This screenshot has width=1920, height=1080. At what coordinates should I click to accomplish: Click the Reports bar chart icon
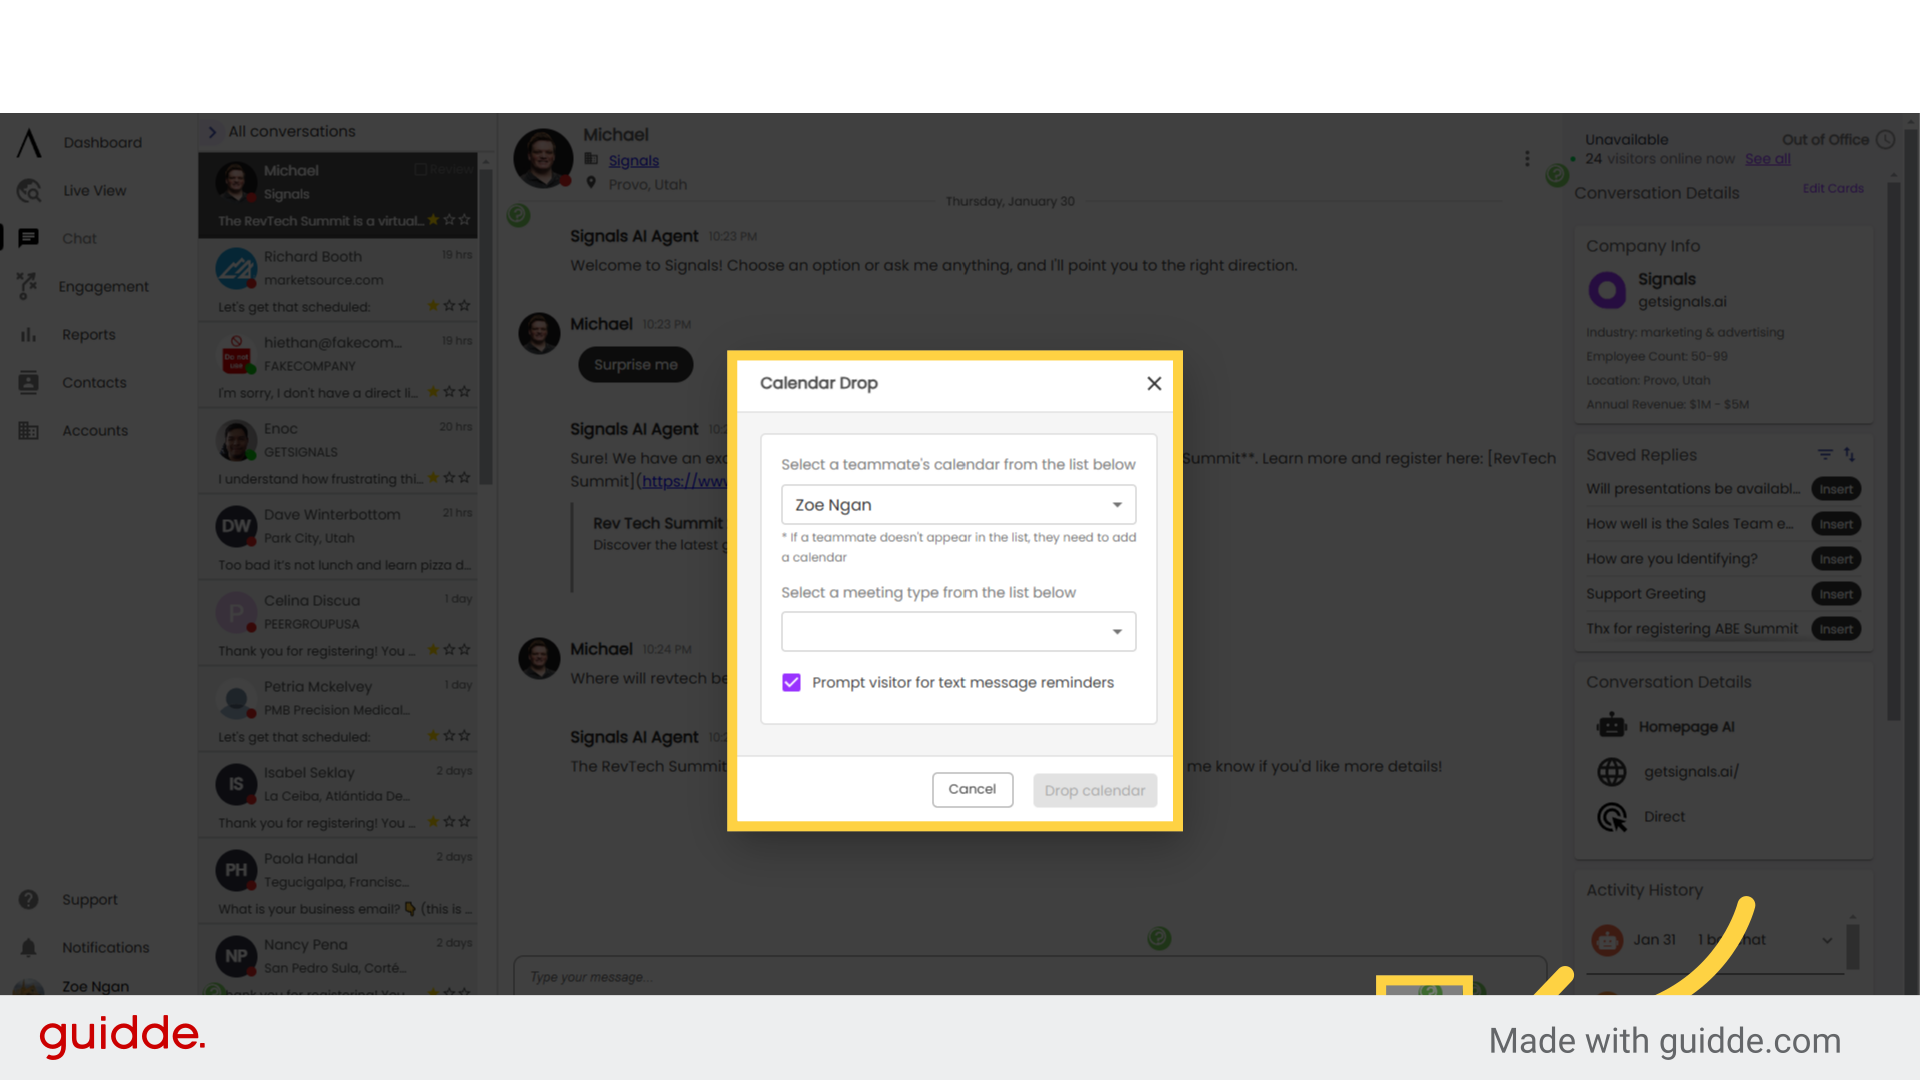pyautogui.click(x=28, y=335)
